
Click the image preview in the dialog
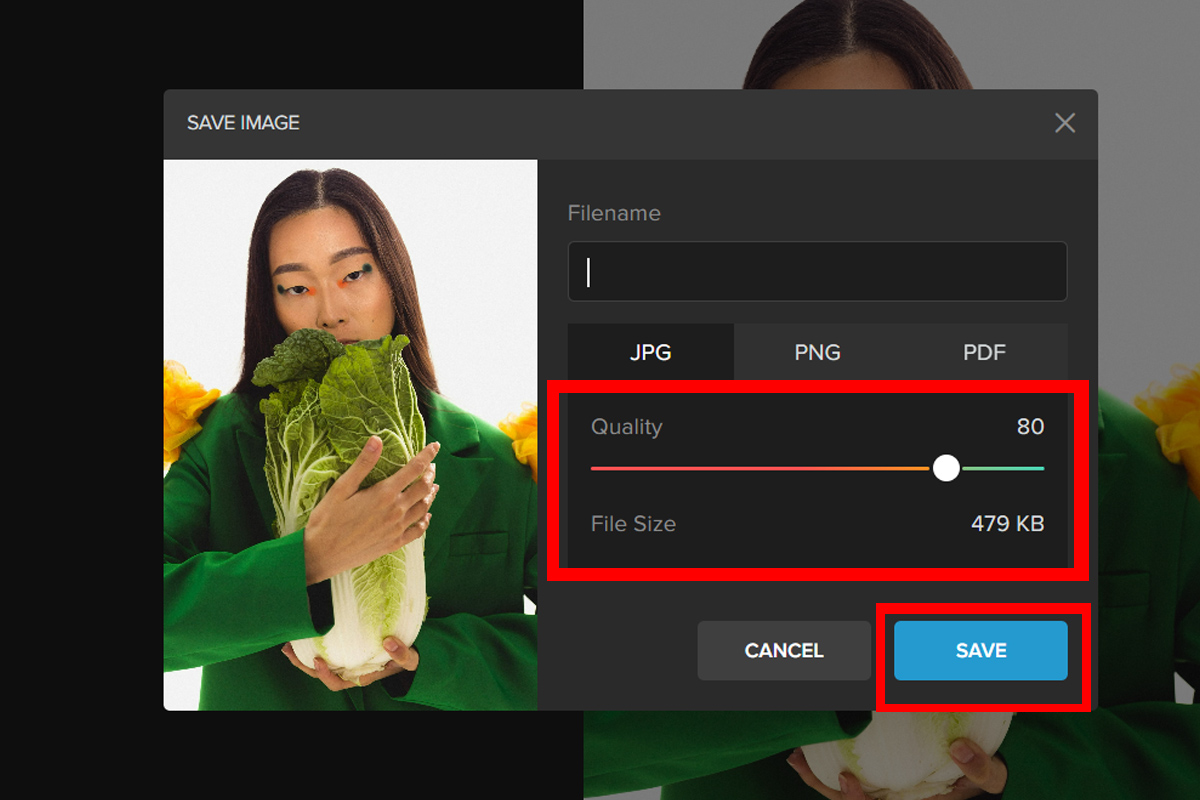[x=350, y=435]
